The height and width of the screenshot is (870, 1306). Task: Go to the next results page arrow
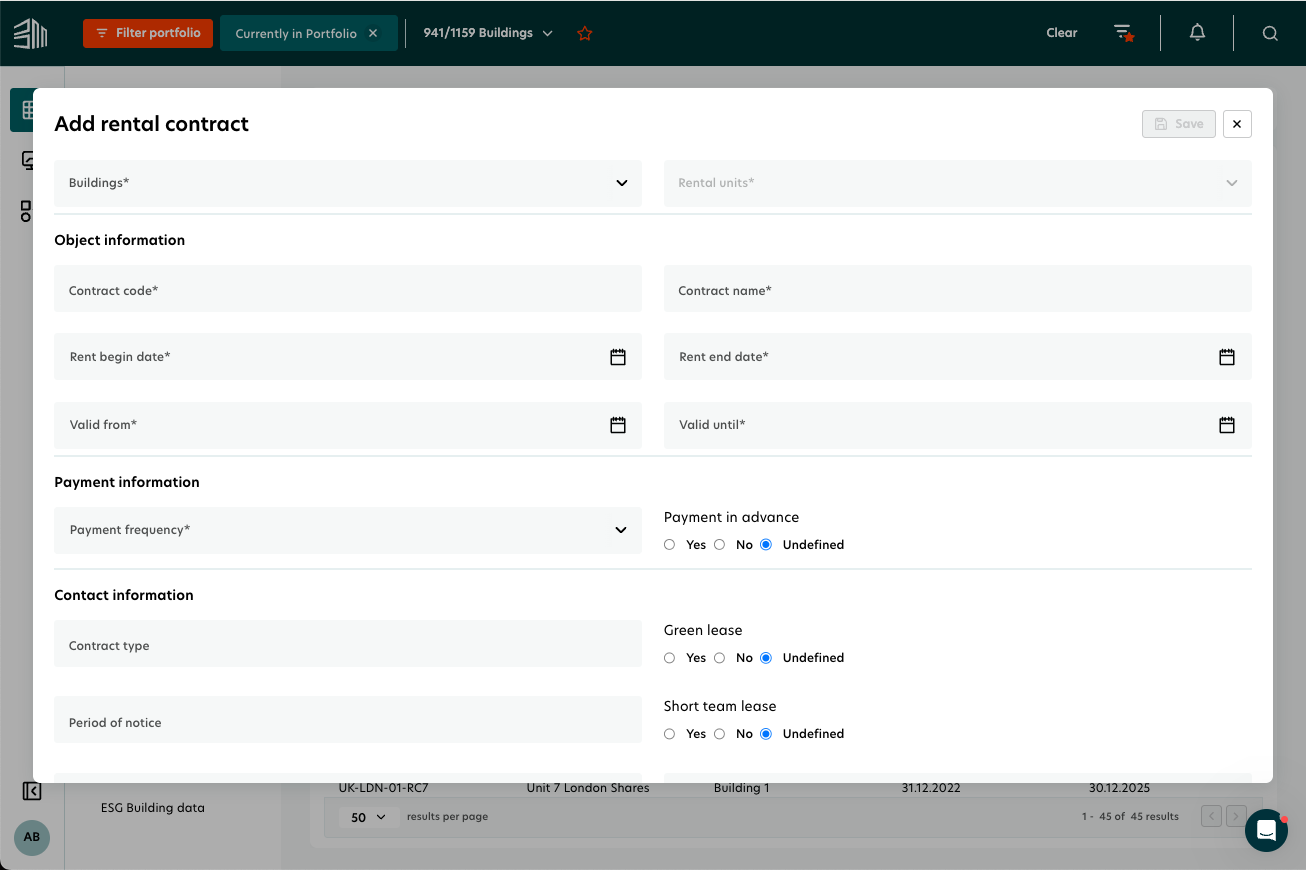point(1236,816)
